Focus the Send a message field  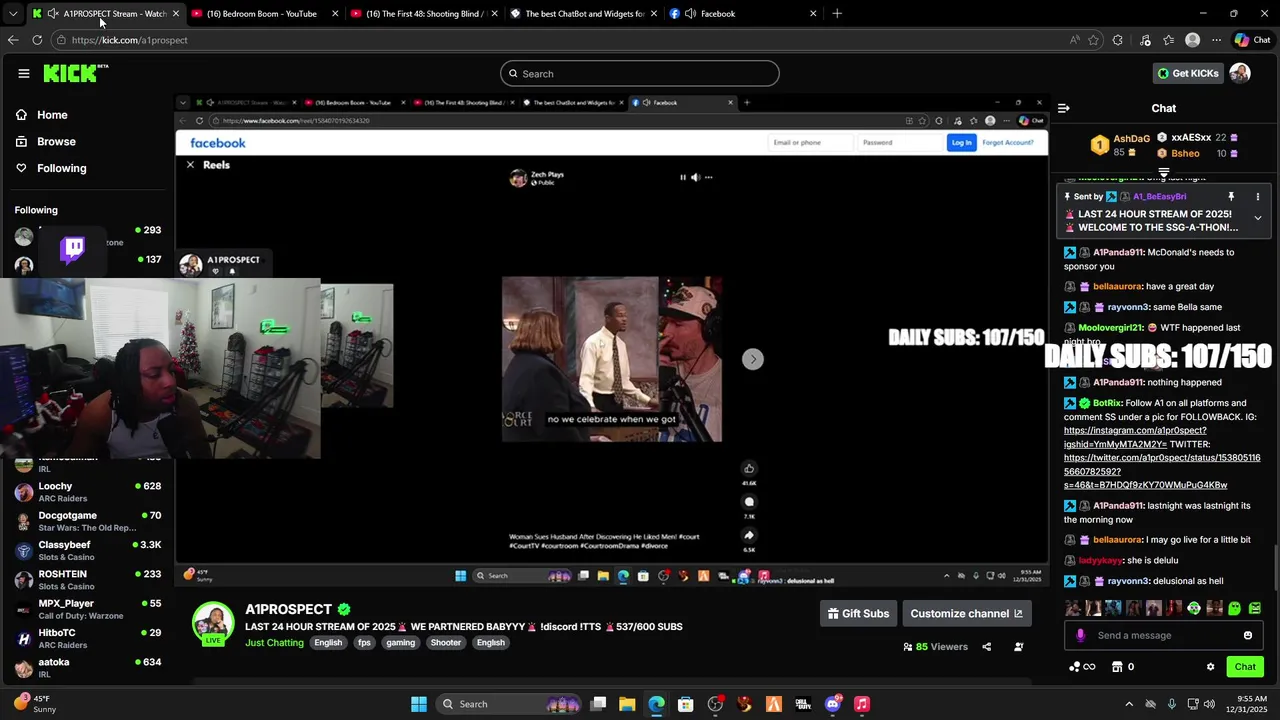coord(1164,635)
